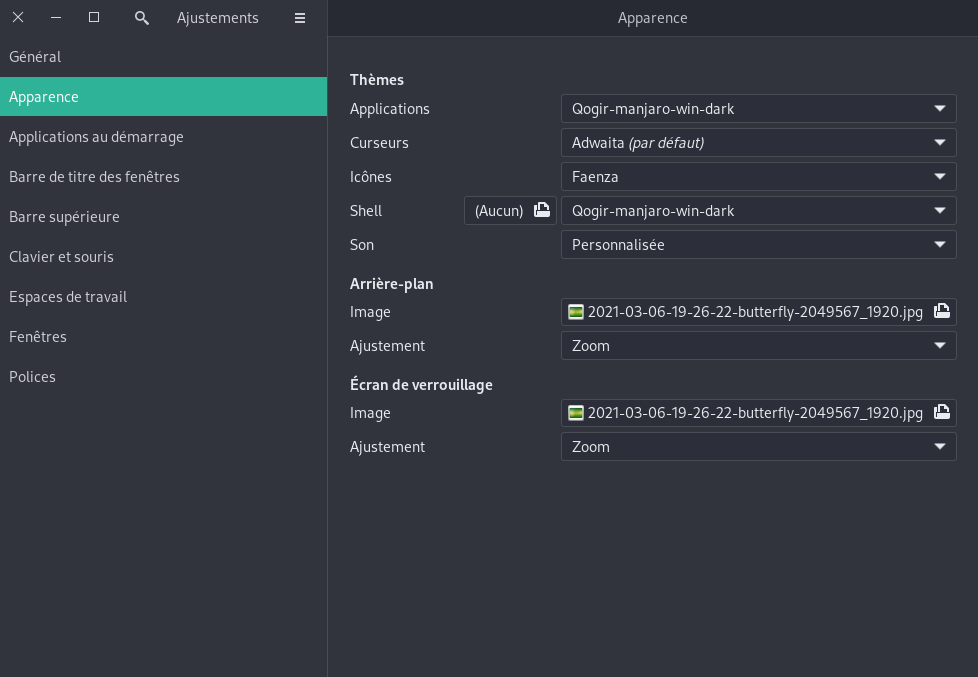This screenshot has width=978, height=677.
Task: Choose the Écran de verrouillage image file button
Action: click(x=758, y=412)
